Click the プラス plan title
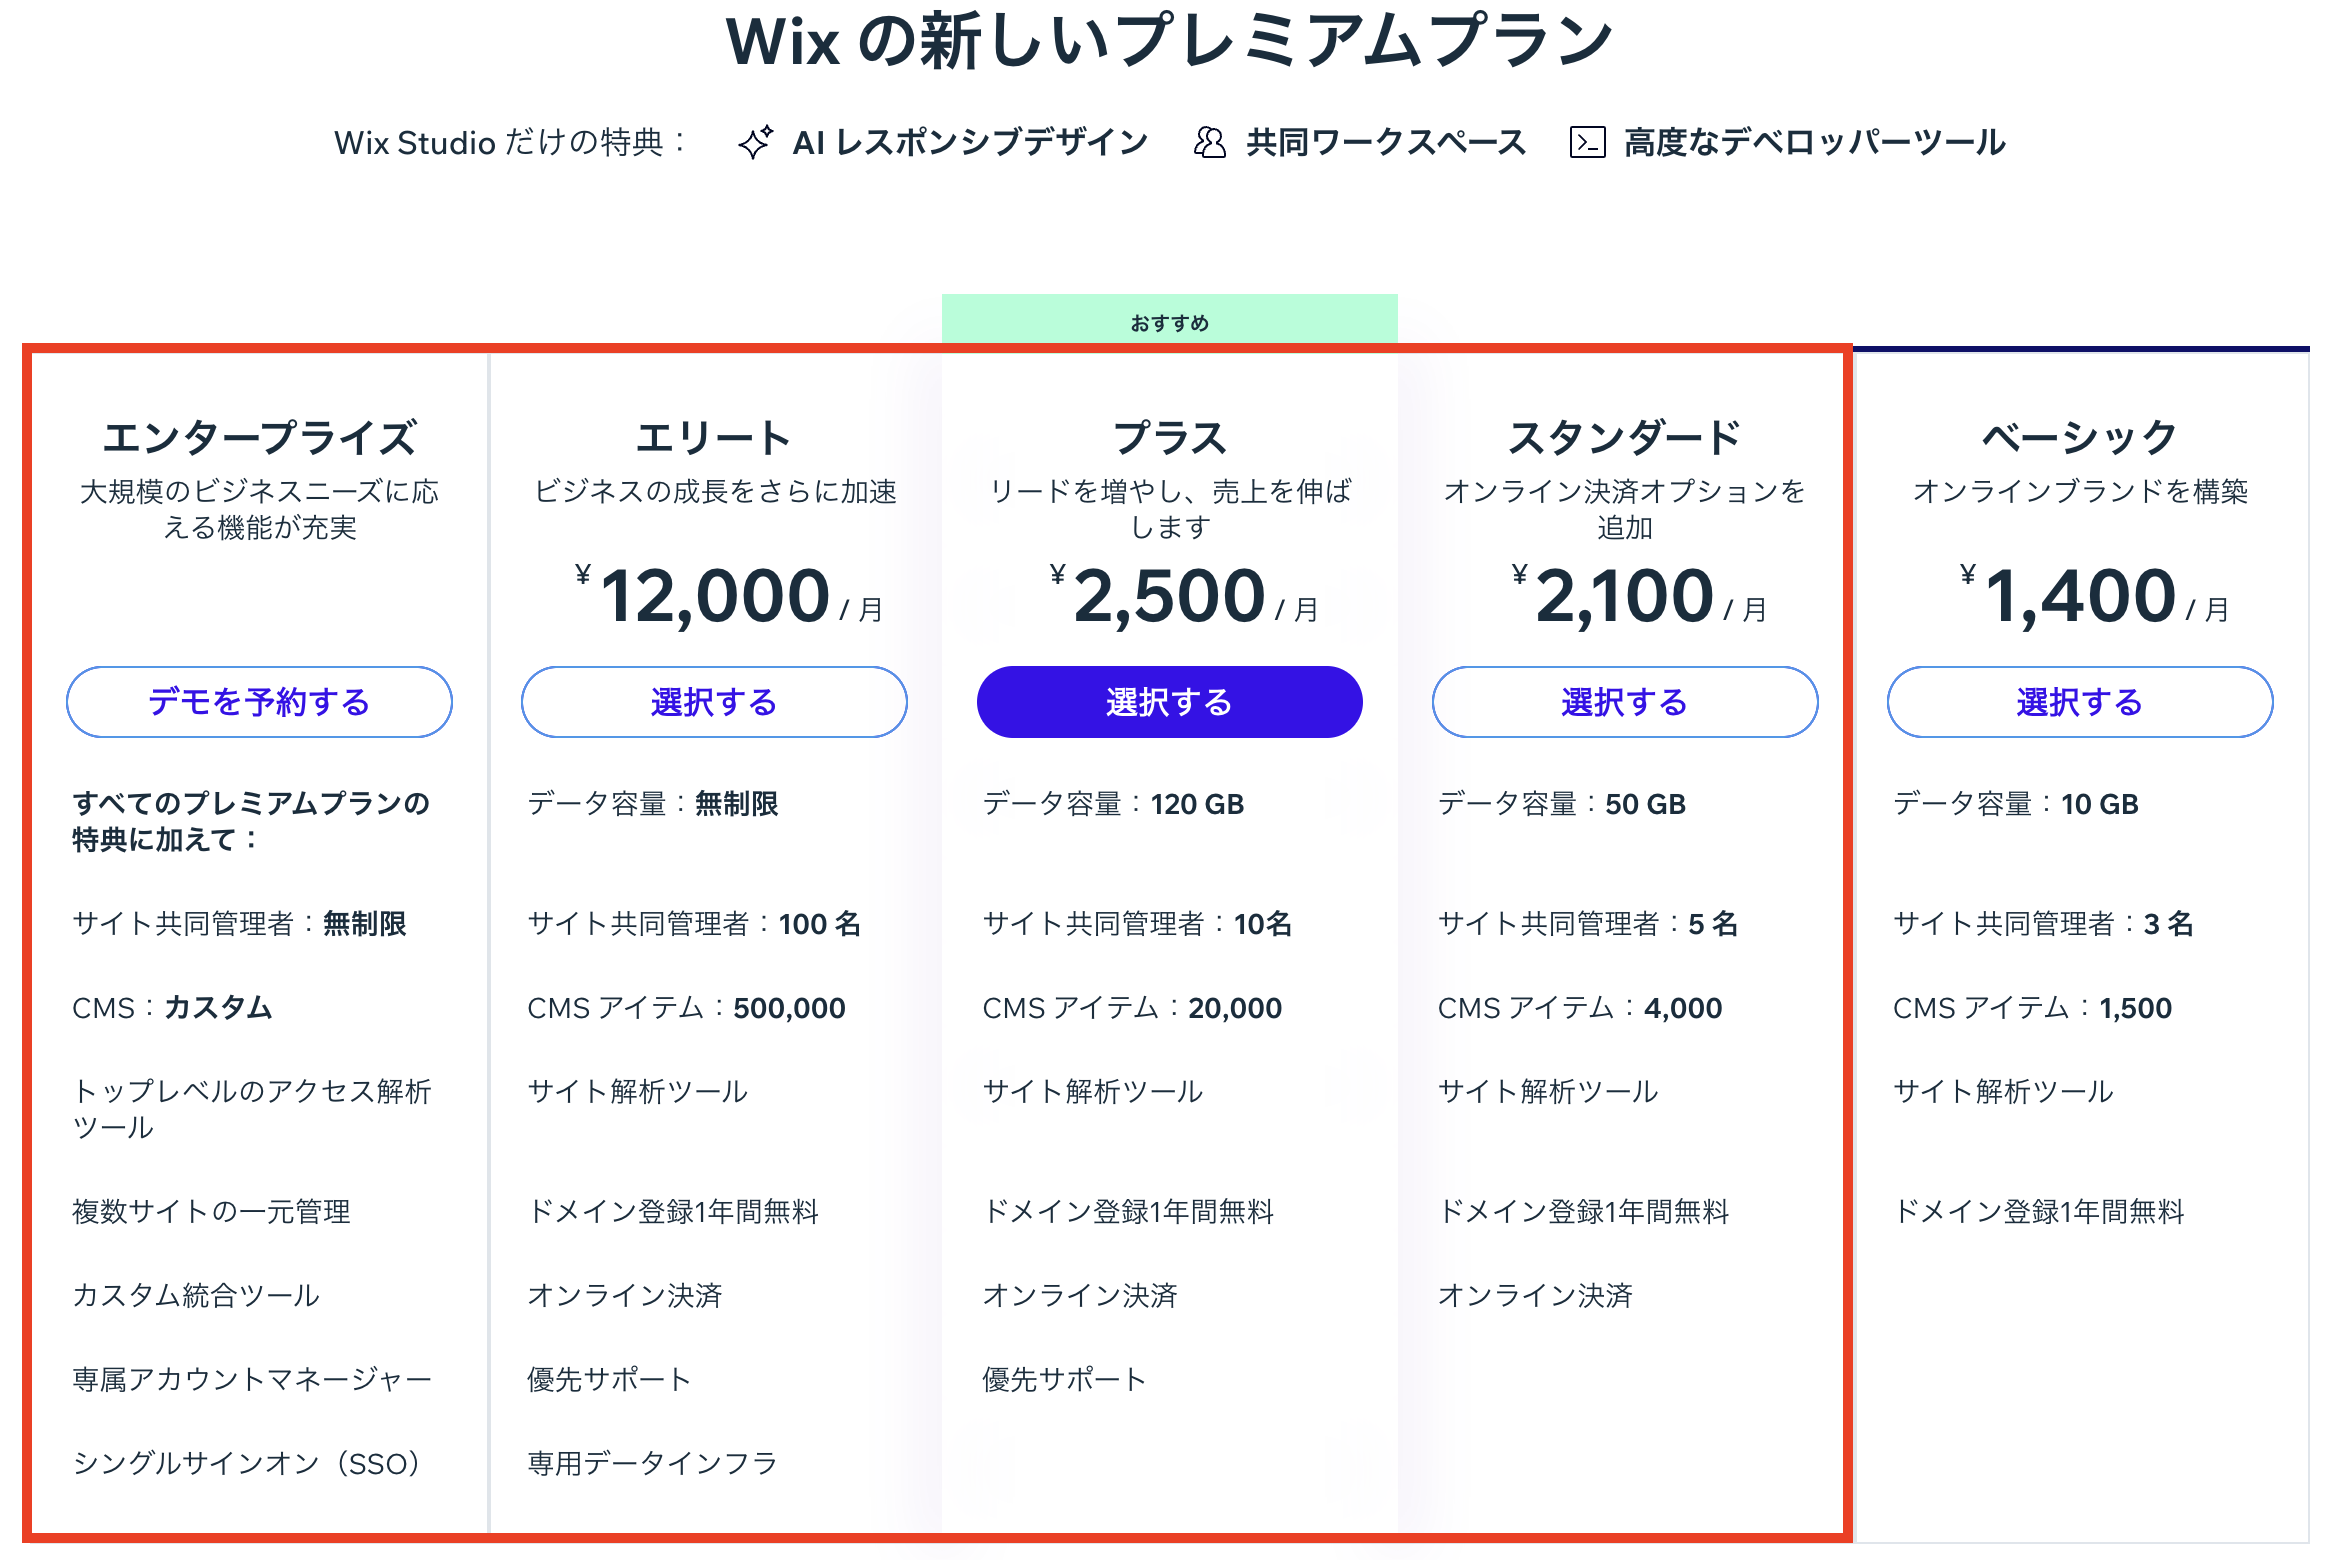 coord(1169,438)
